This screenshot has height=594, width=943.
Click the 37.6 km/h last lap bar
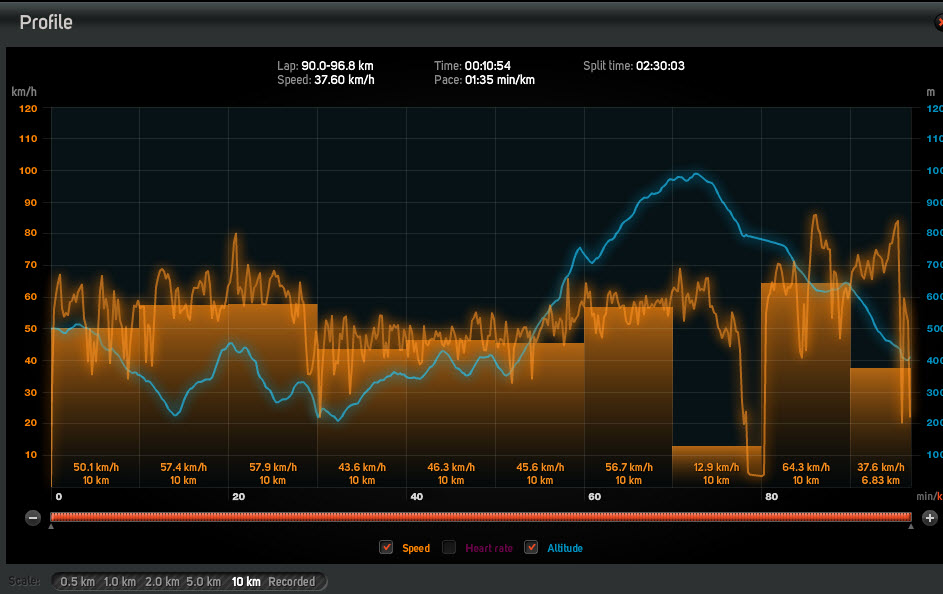click(880, 427)
